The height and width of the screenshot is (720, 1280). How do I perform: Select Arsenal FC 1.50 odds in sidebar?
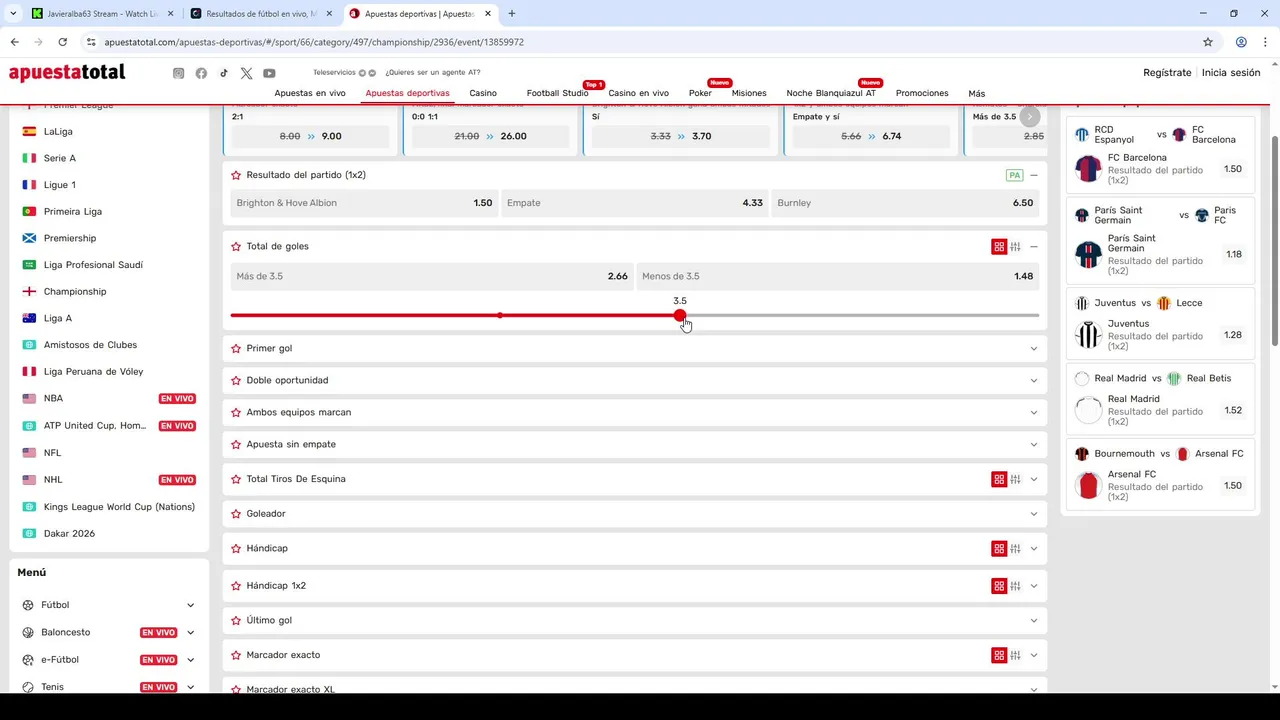tap(1233, 486)
